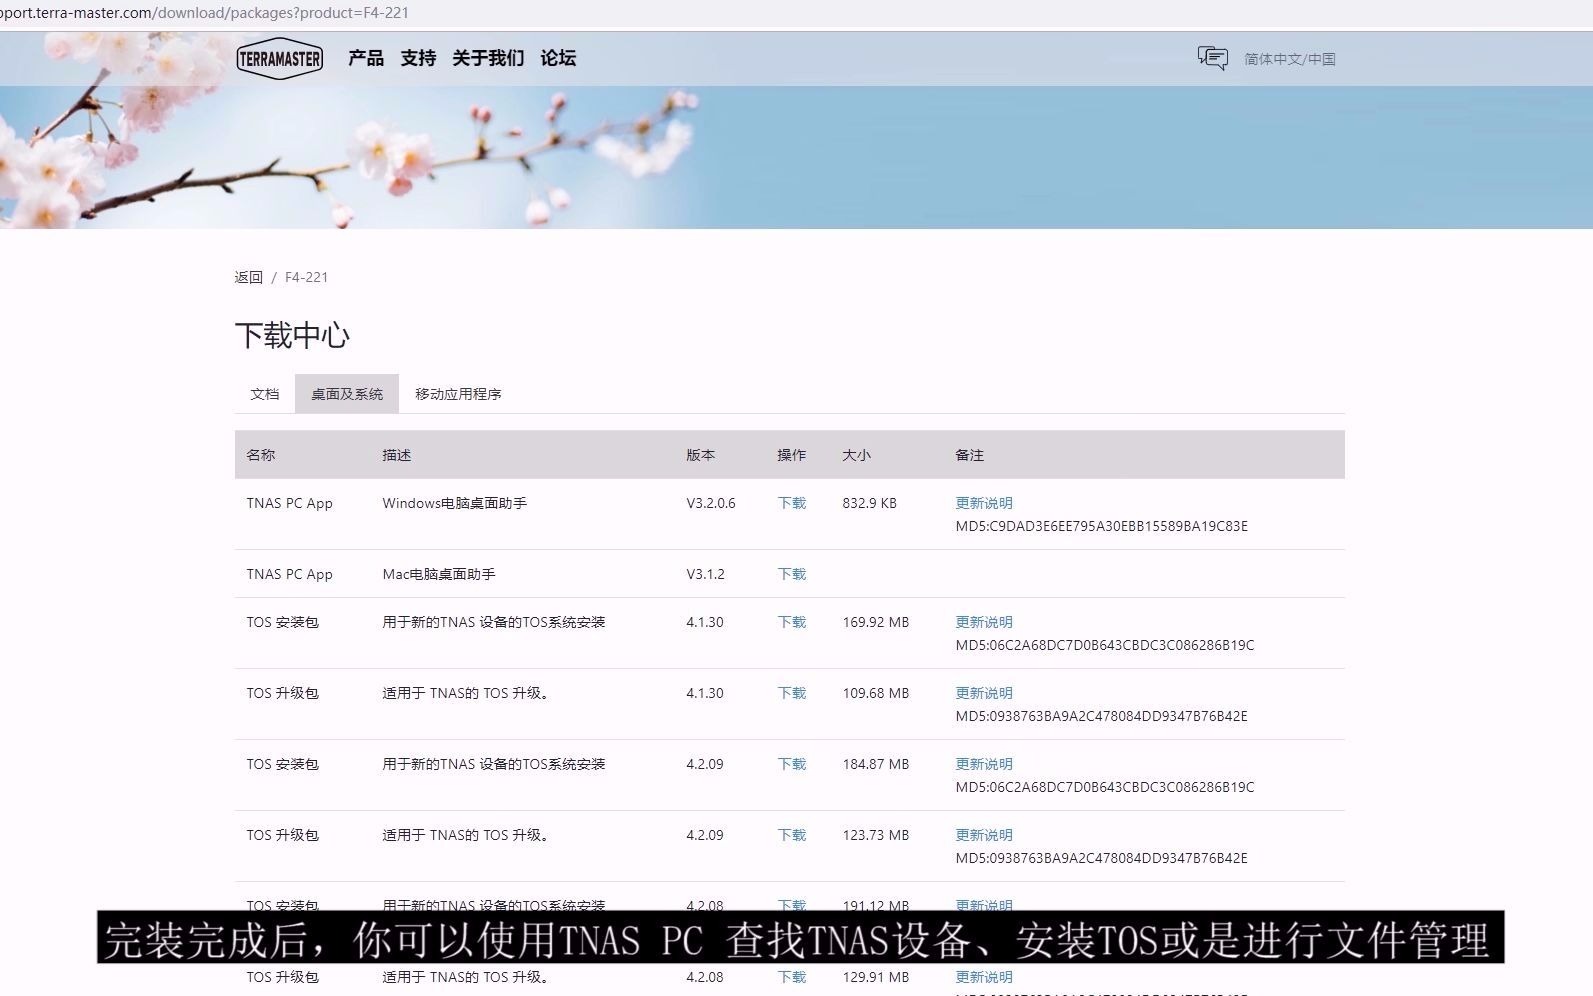Click the F4-221 breadcrumb
This screenshot has height=996, width=1593.
click(306, 277)
